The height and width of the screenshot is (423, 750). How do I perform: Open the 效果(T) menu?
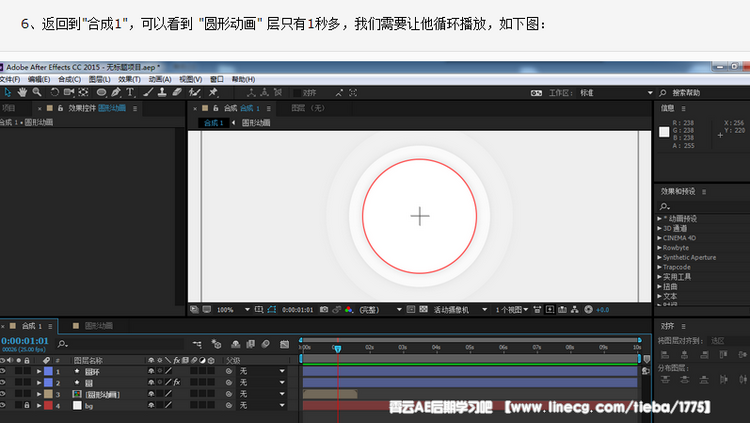coord(129,79)
